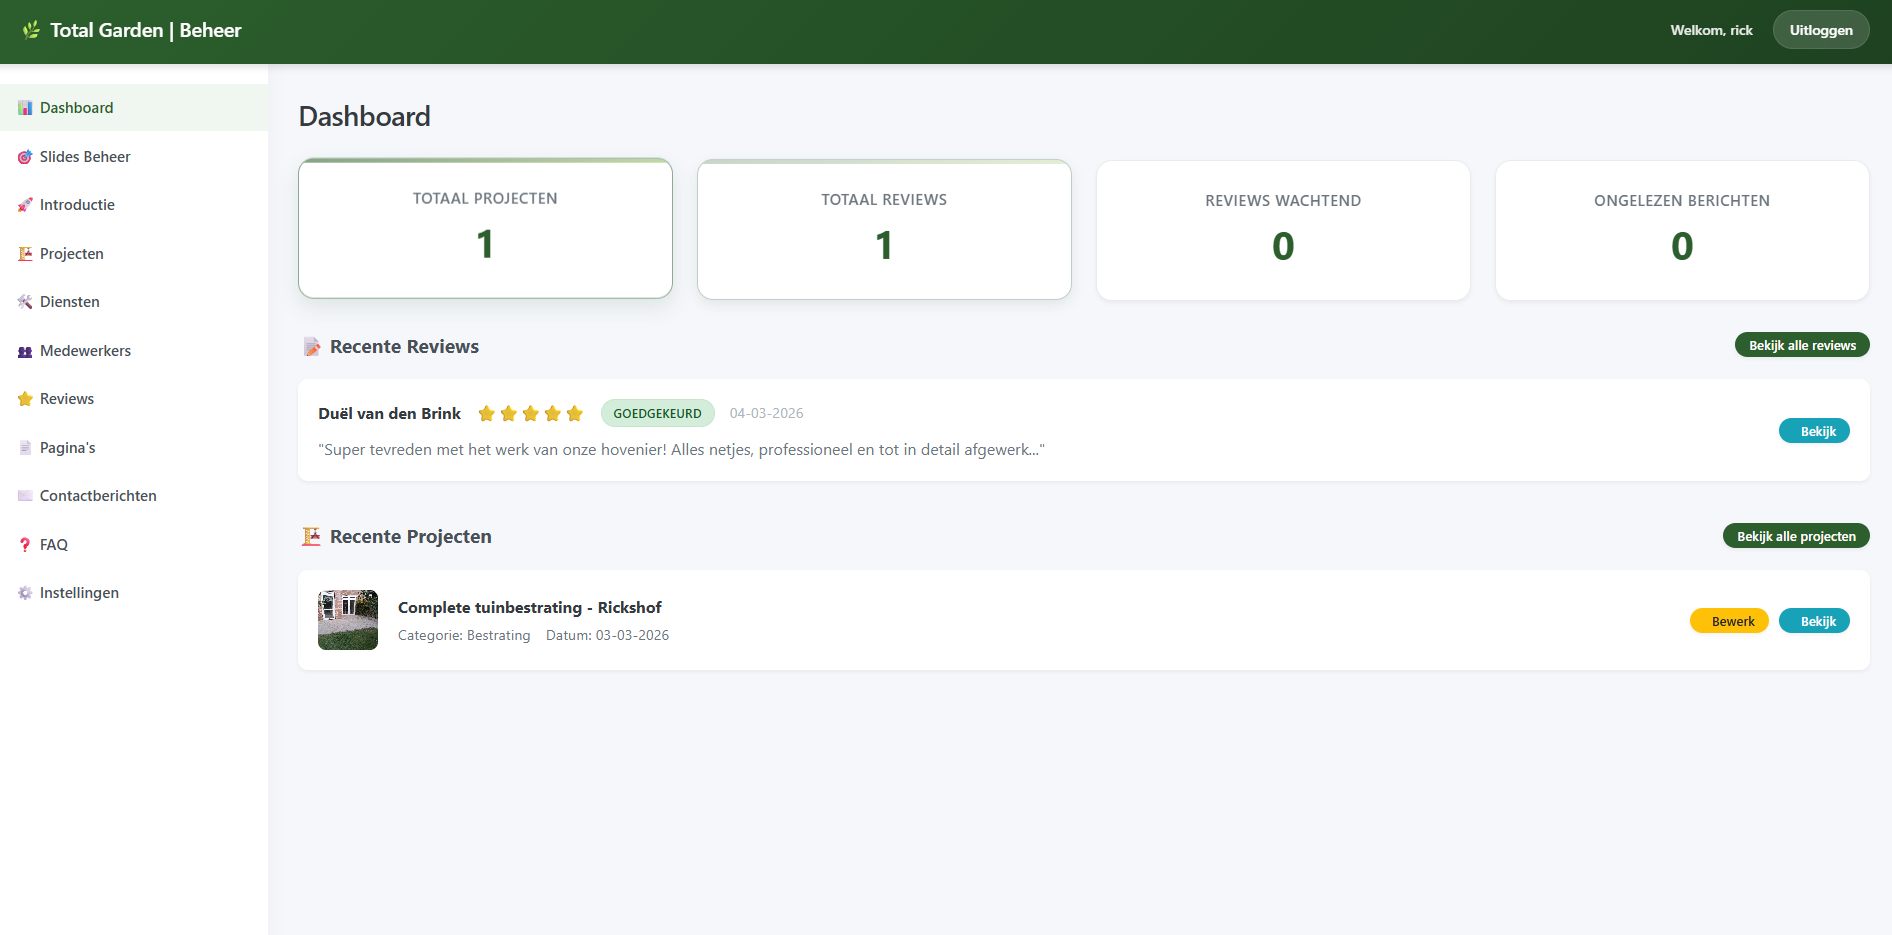The height and width of the screenshot is (935, 1892).
Task: Navigate to Diensten
Action: click(x=134, y=302)
